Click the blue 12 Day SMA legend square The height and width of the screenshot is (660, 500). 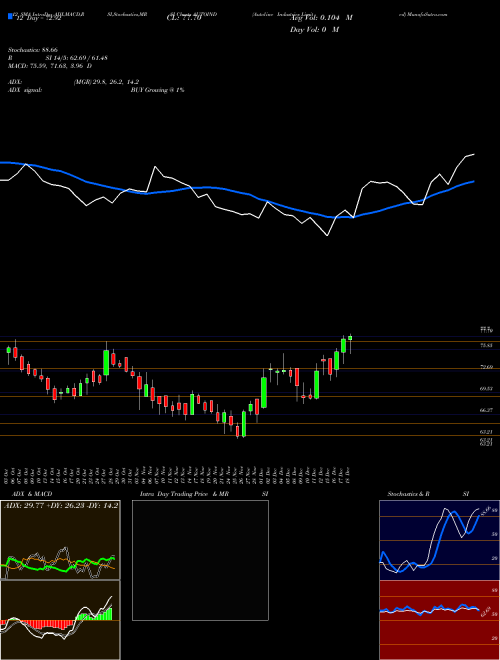[10, 17]
